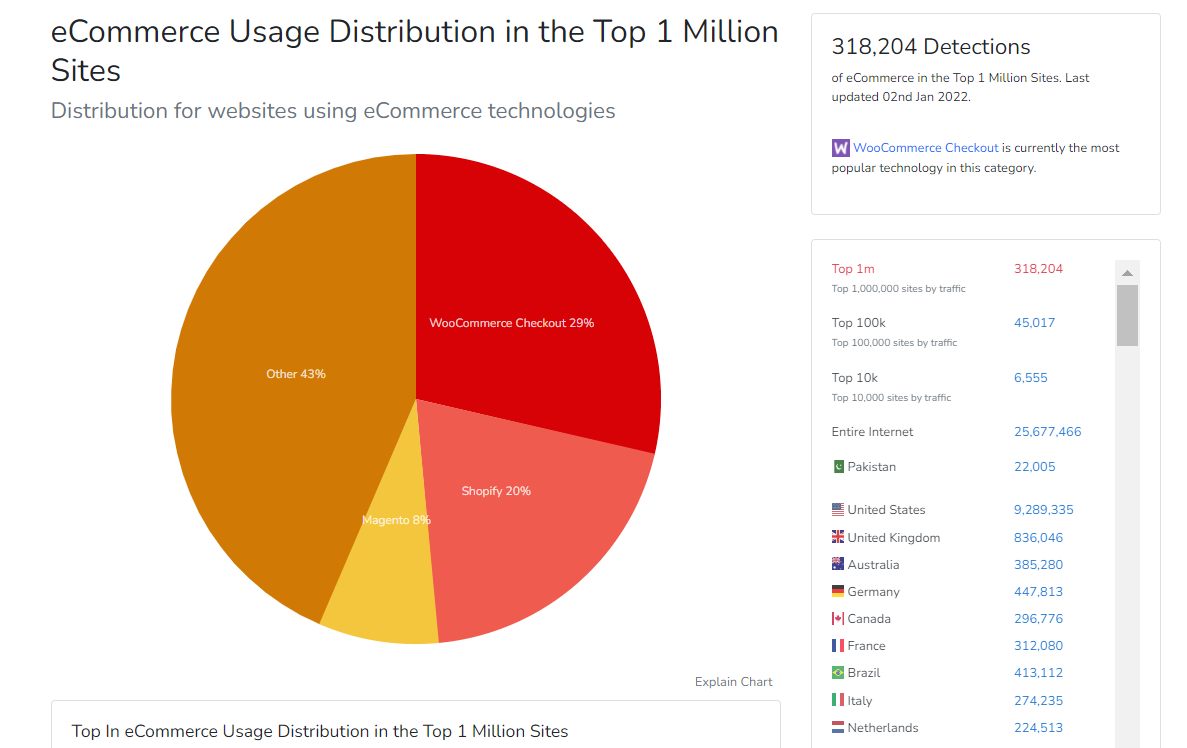The image size is (1187, 748).
Task: Select the Top 1m list entry
Action: click(853, 269)
